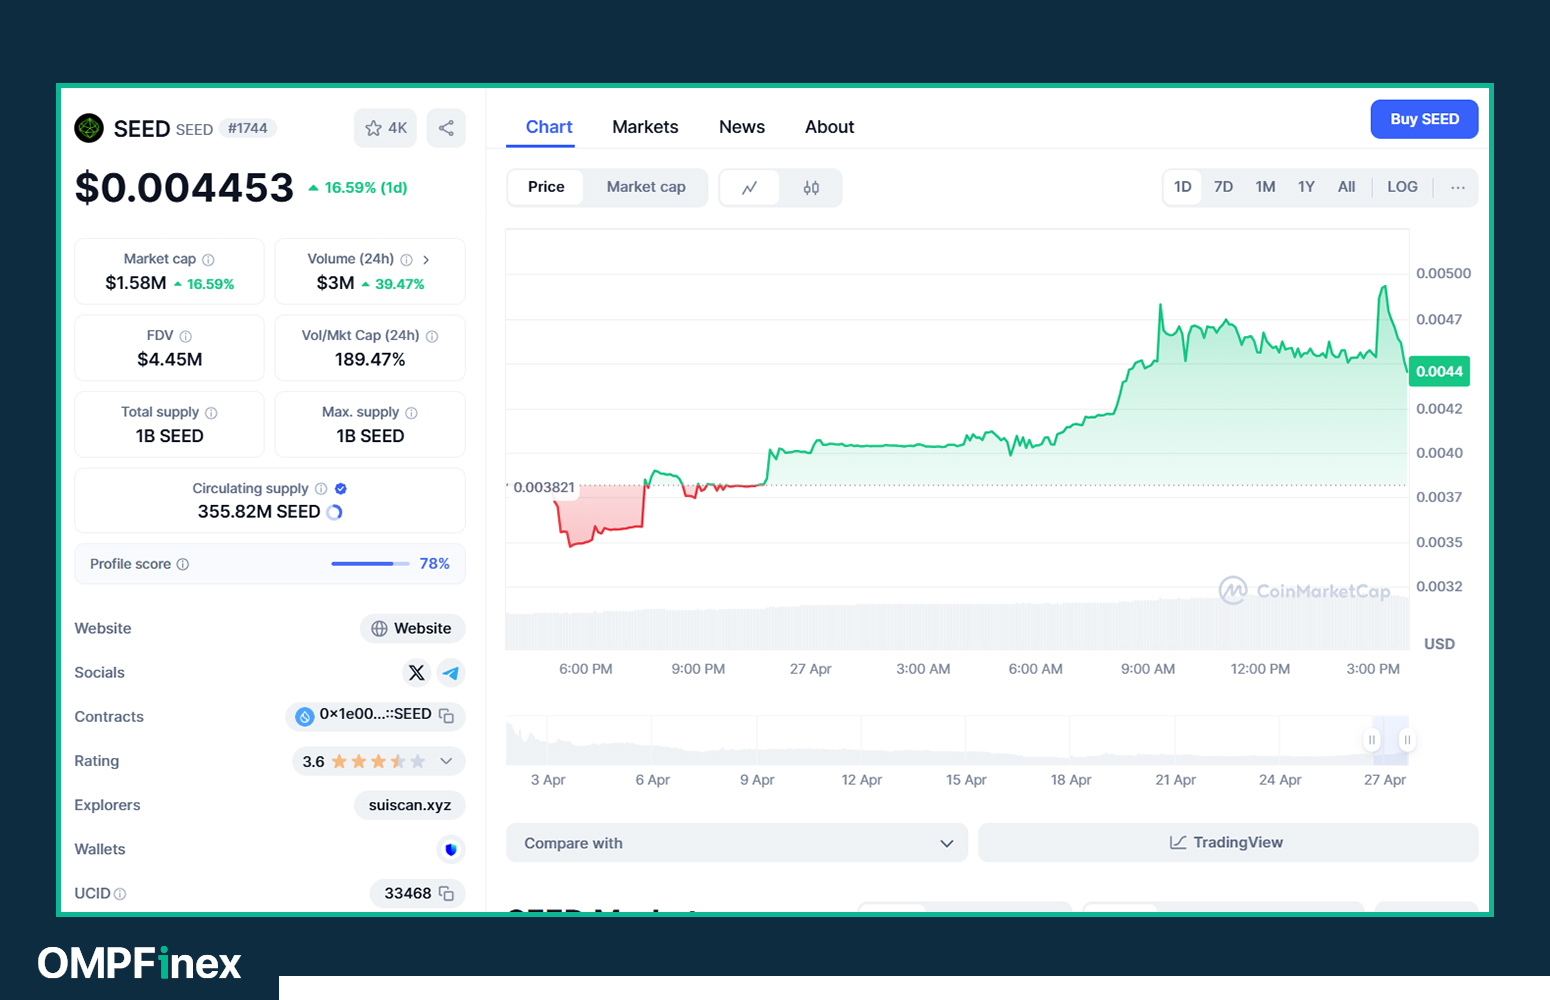Click verified badge next to Circulating supply
The height and width of the screenshot is (1000, 1550).
coord(341,489)
